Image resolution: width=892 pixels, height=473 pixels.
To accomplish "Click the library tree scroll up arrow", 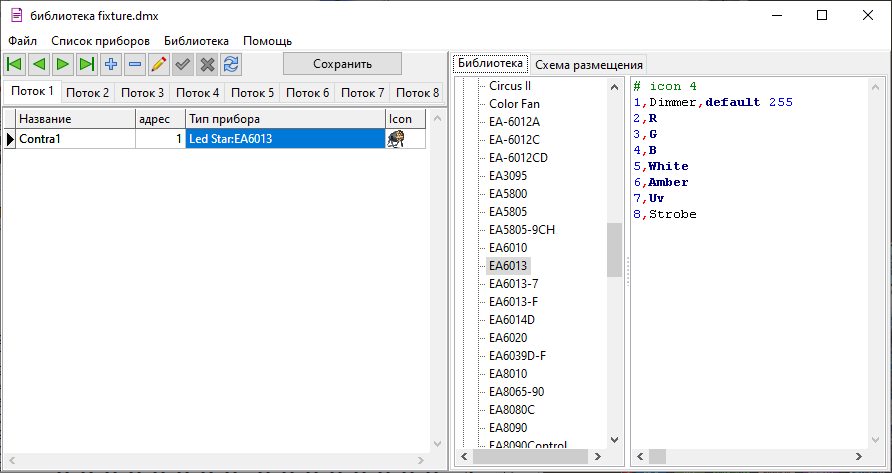I will [x=614, y=87].
